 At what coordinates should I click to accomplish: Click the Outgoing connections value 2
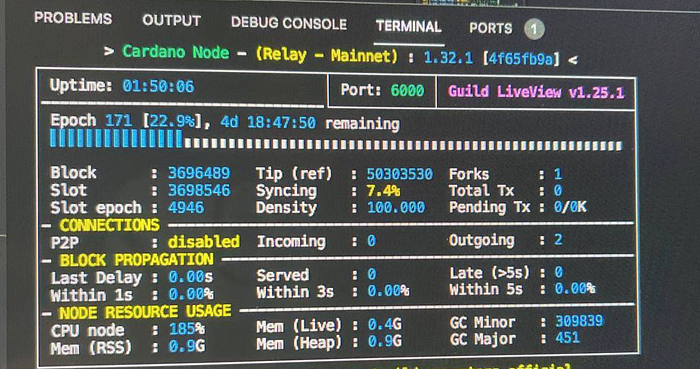pos(558,240)
